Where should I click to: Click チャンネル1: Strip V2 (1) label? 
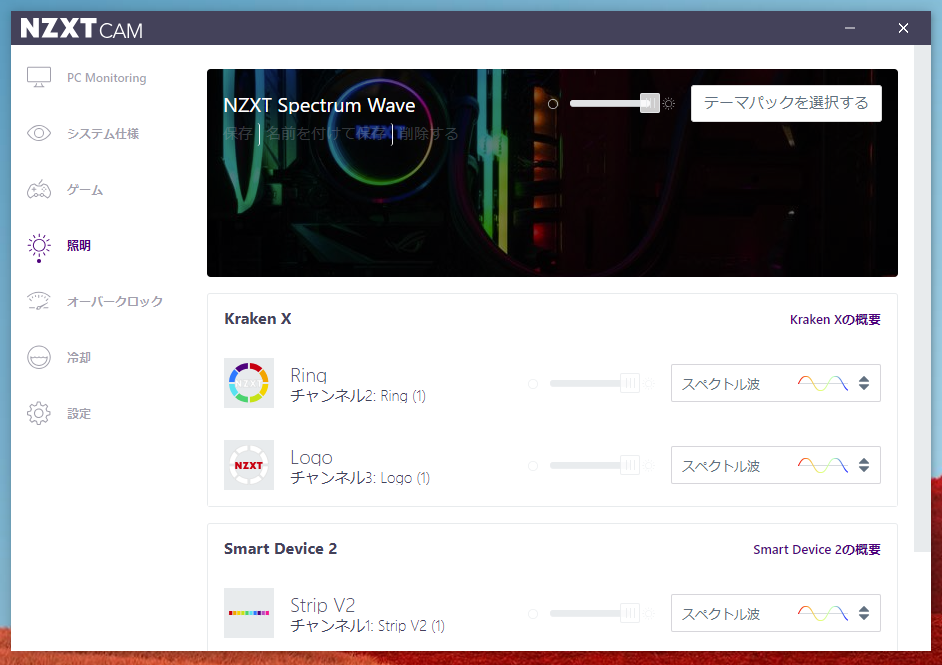pyautogui.click(x=368, y=626)
